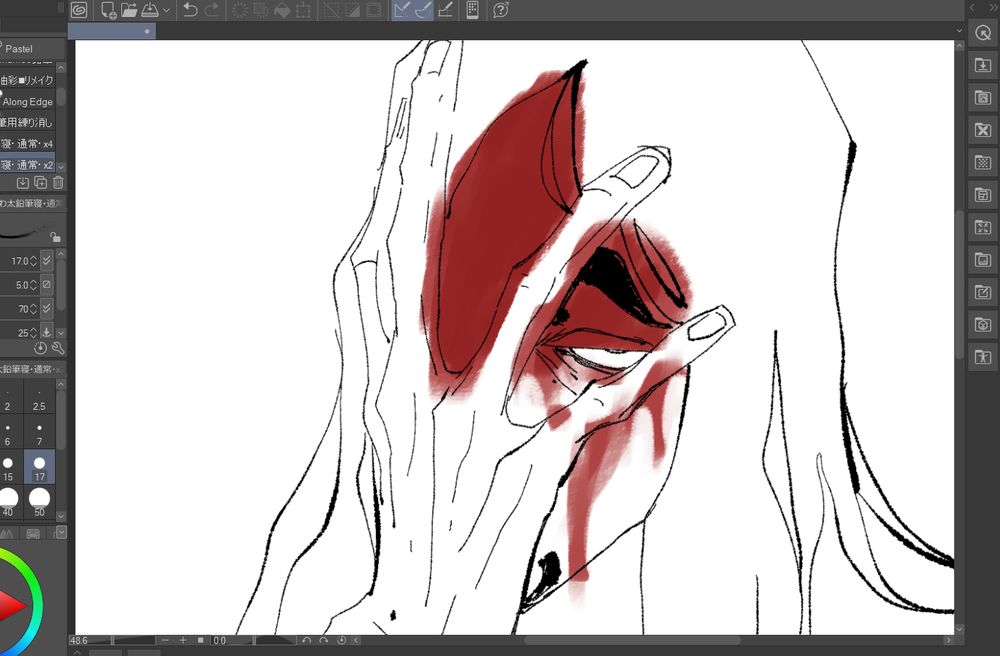Expand the canvas tab list chevron
The width and height of the screenshot is (1000, 656).
tap(959, 31)
